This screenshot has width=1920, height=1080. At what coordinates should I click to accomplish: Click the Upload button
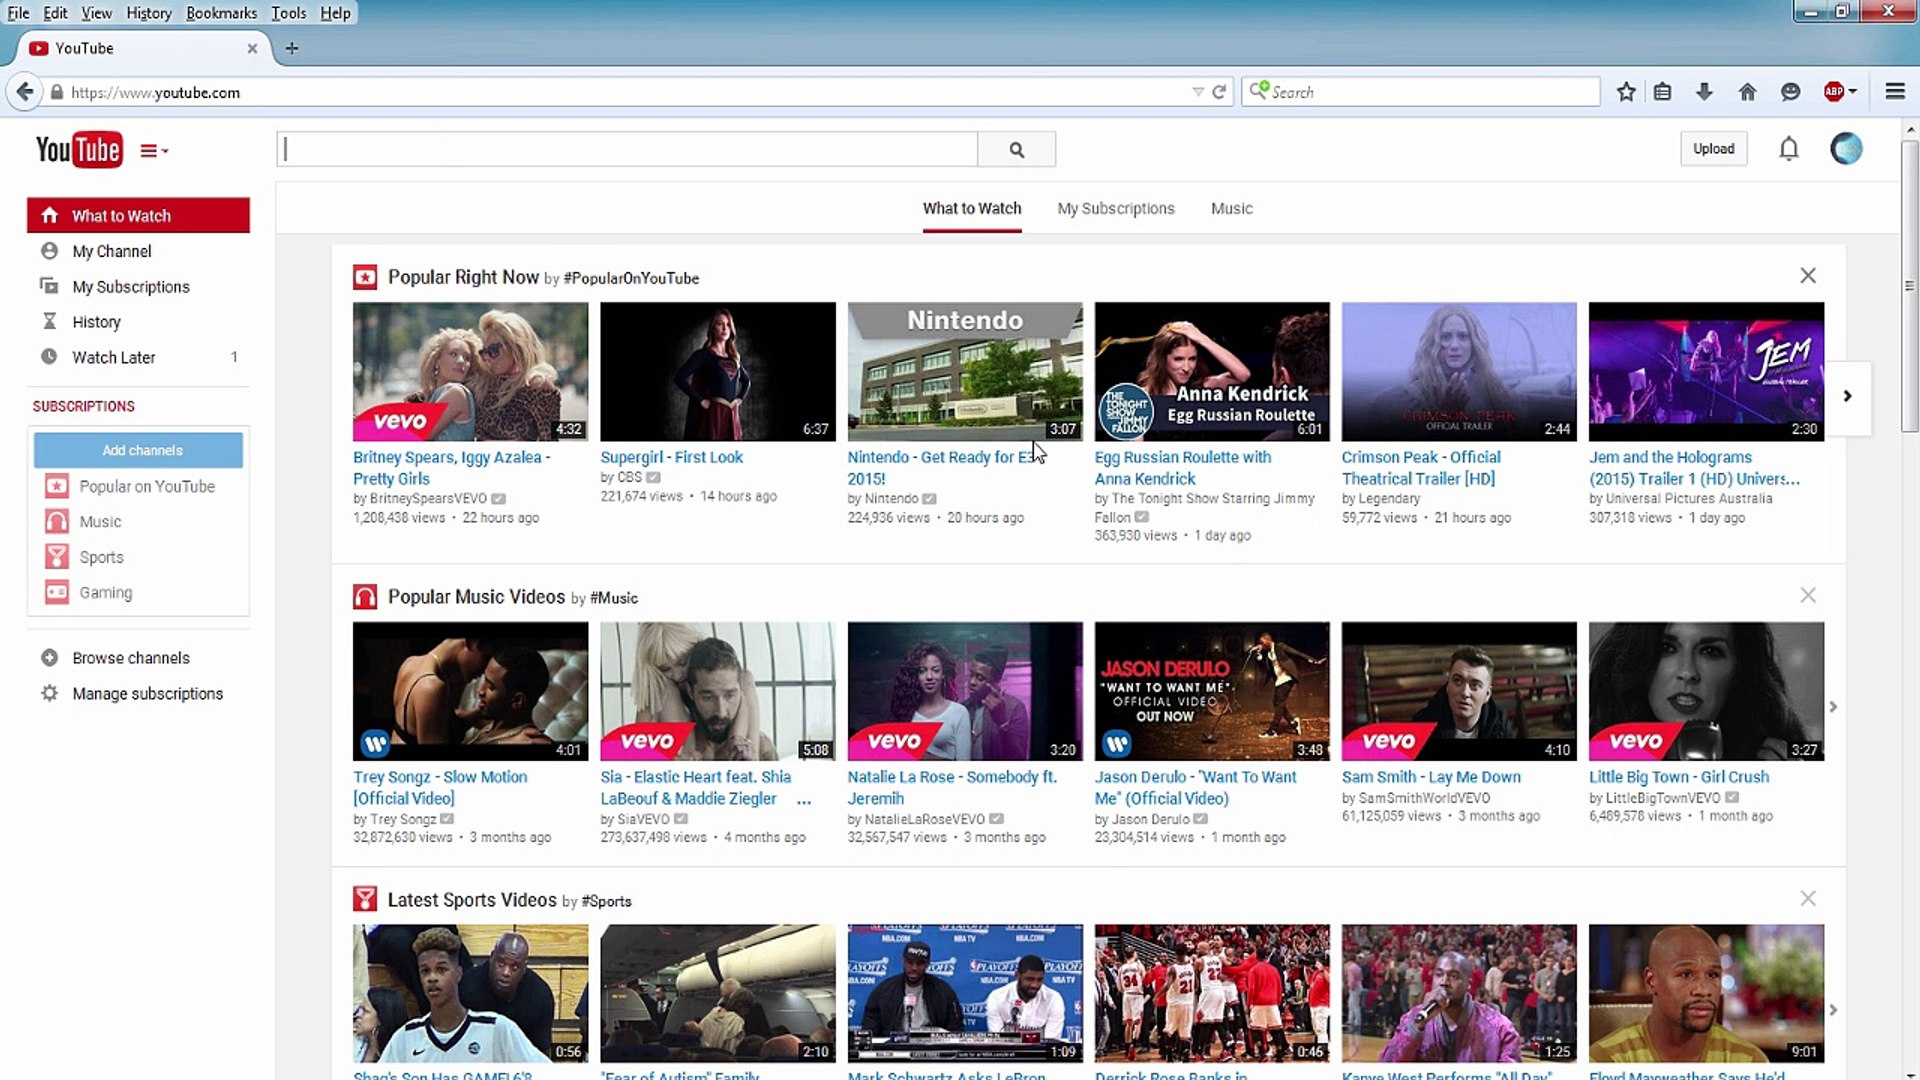coord(1714,148)
